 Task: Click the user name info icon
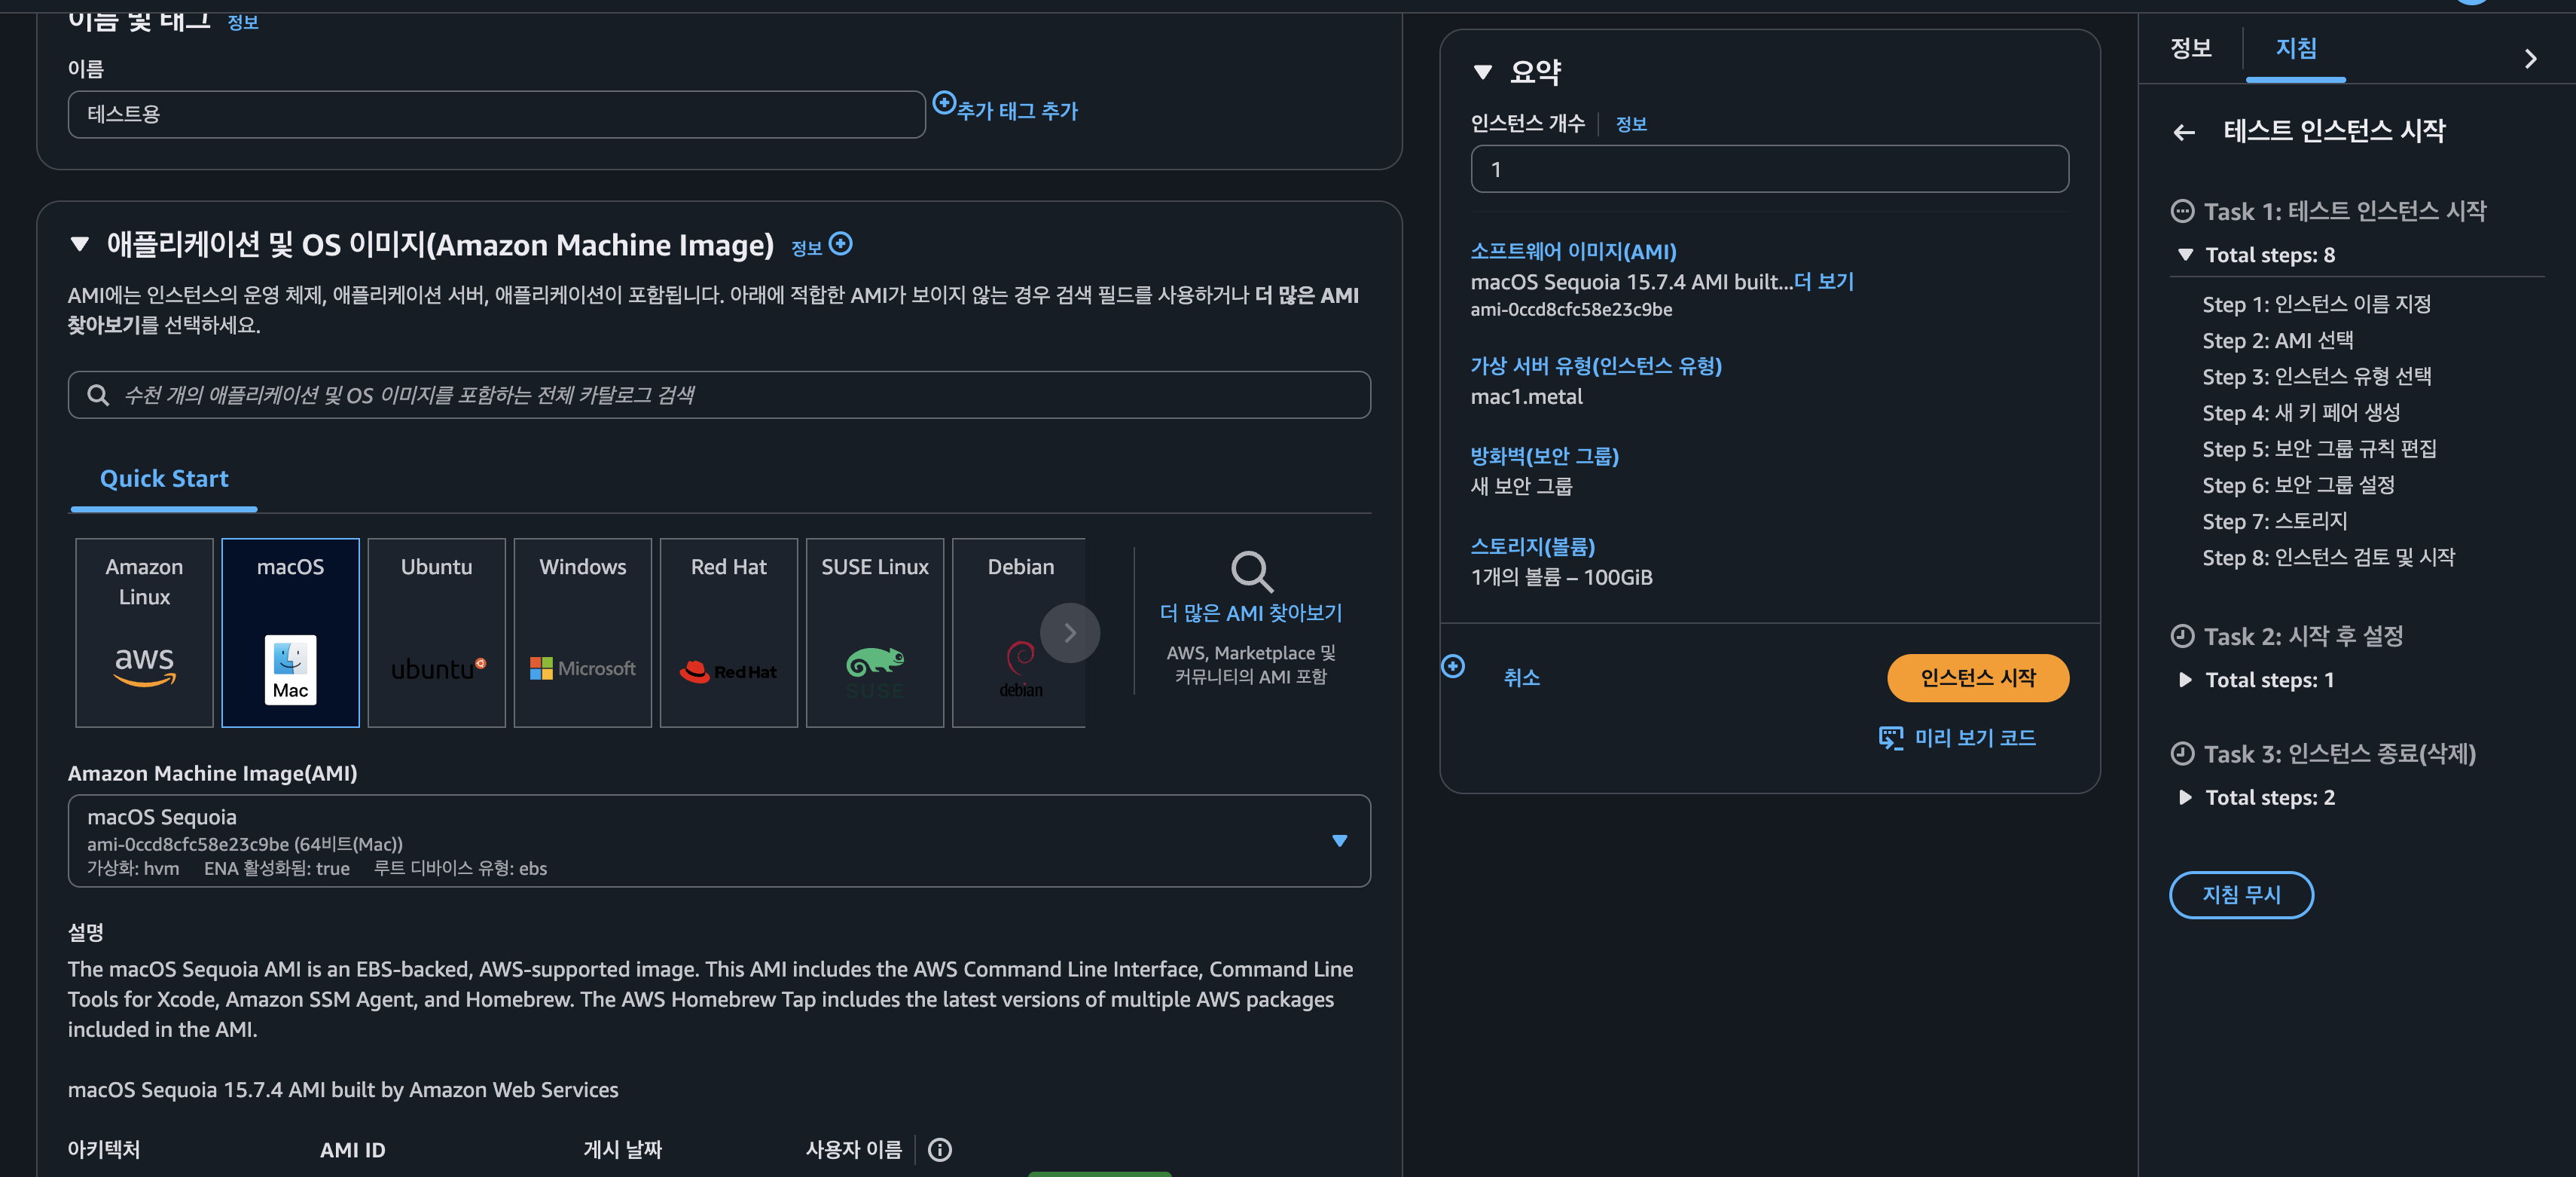(939, 1150)
